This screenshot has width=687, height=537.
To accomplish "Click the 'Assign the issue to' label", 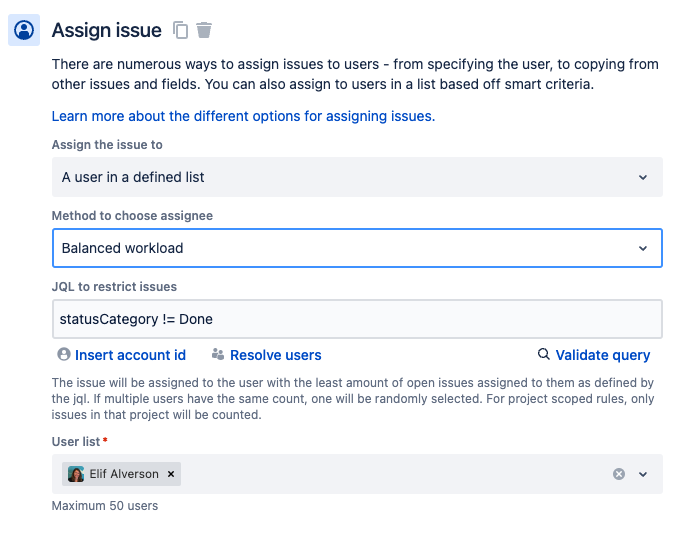I will point(107,145).
